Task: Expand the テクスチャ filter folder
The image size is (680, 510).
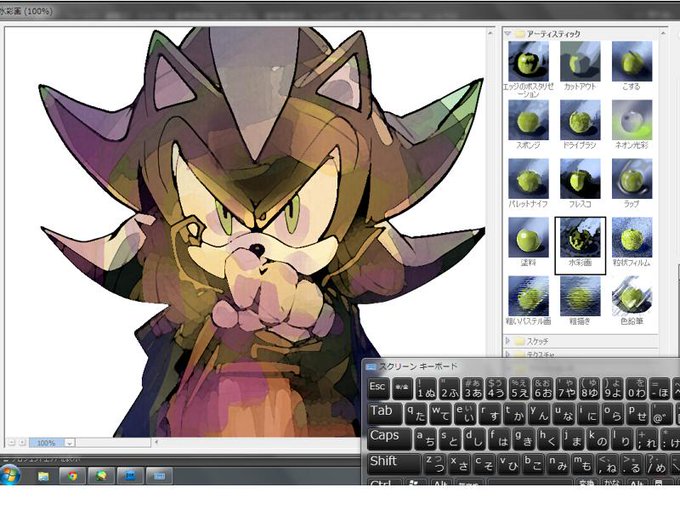Action: pos(508,354)
